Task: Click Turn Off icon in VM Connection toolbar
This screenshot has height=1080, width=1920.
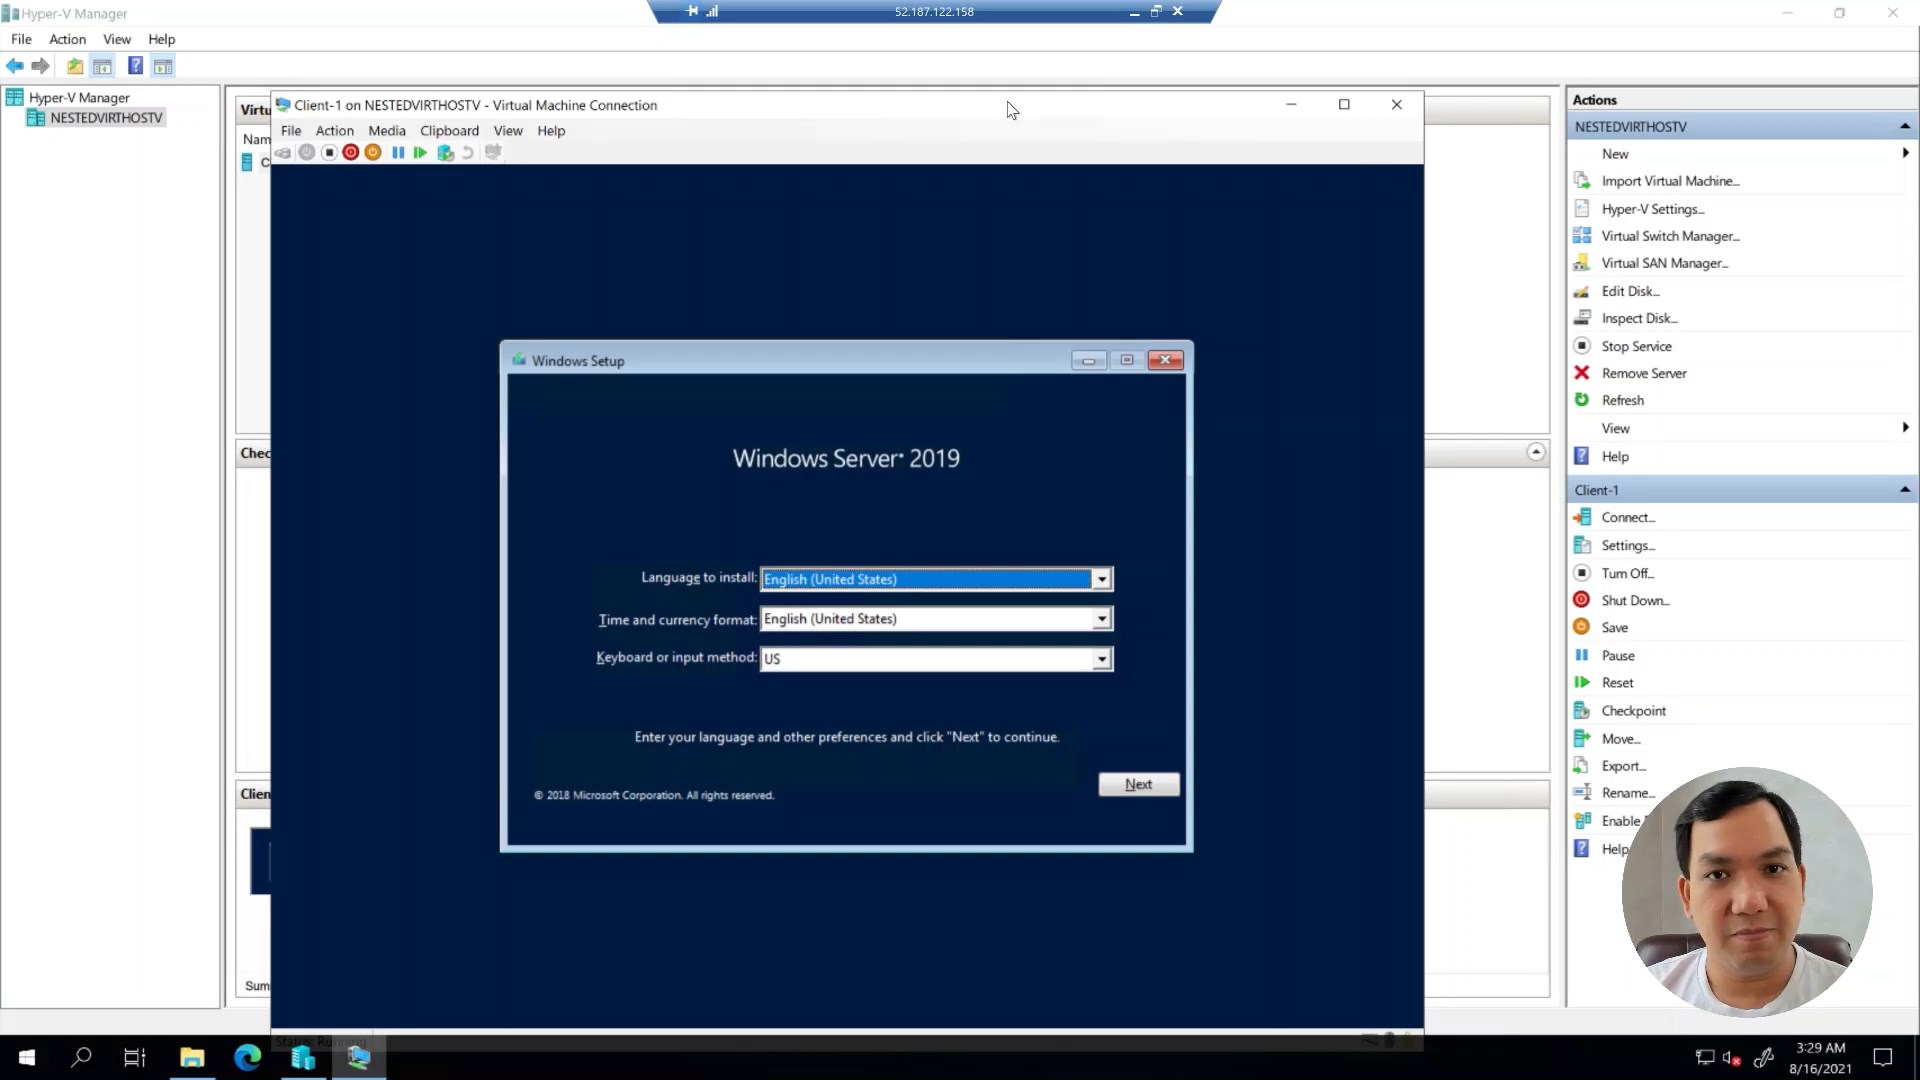Action: [329, 152]
